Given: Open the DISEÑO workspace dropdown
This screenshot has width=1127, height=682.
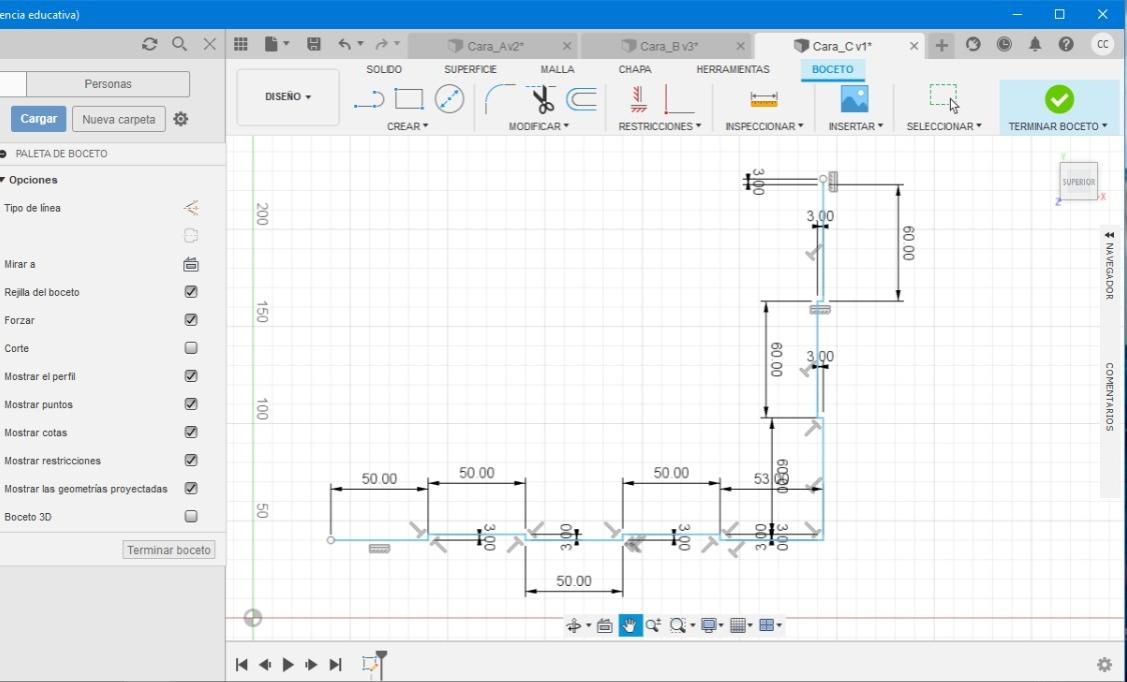Looking at the screenshot, I should coord(288,96).
